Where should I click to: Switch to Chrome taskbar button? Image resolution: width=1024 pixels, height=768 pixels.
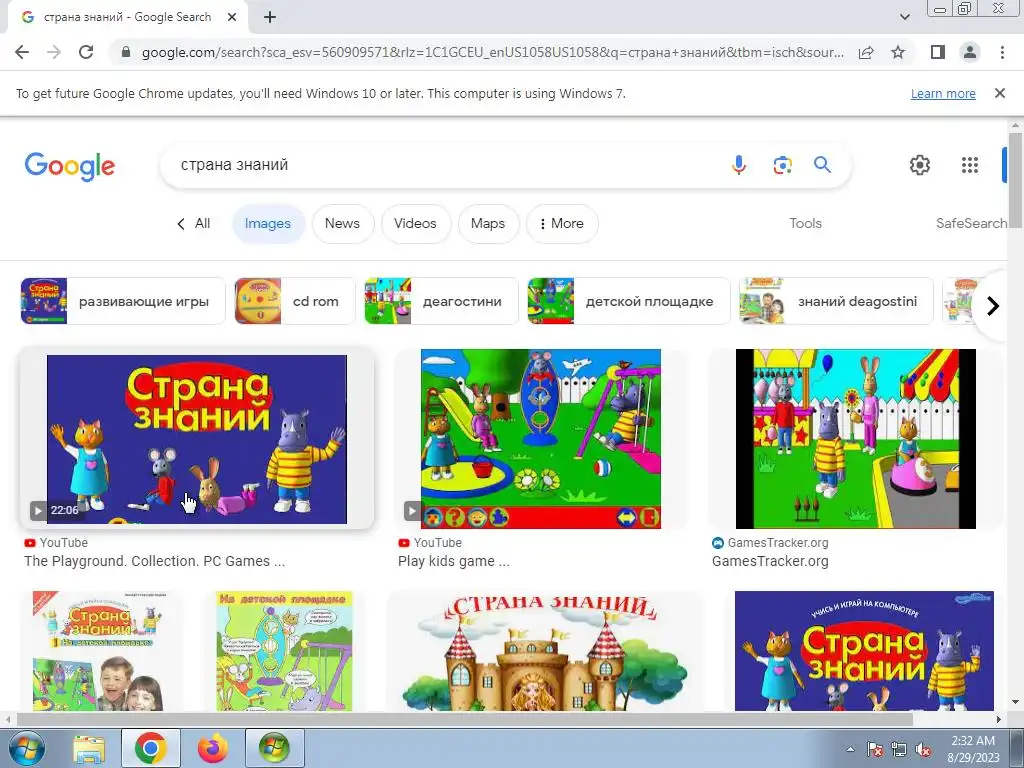(x=151, y=748)
